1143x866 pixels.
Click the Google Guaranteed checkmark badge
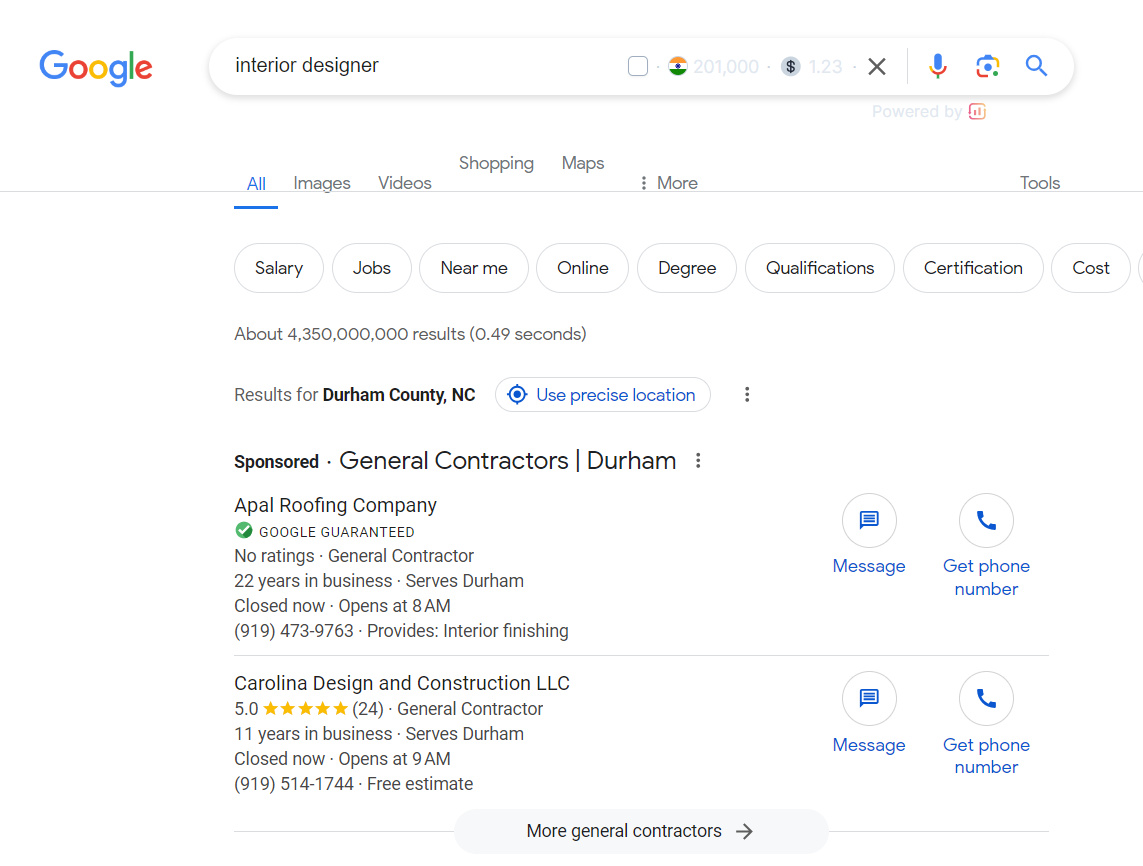(x=243, y=531)
